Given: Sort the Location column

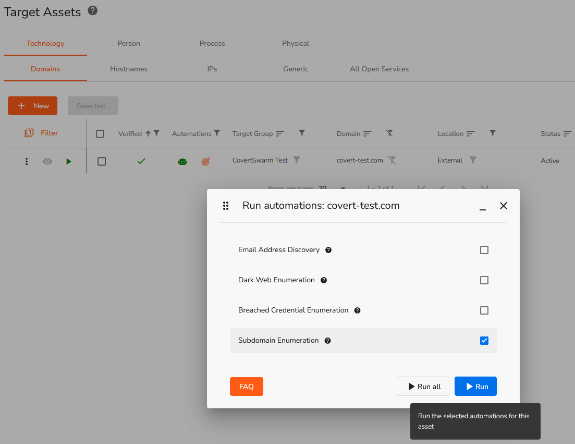Looking at the screenshot, I should [470, 133].
